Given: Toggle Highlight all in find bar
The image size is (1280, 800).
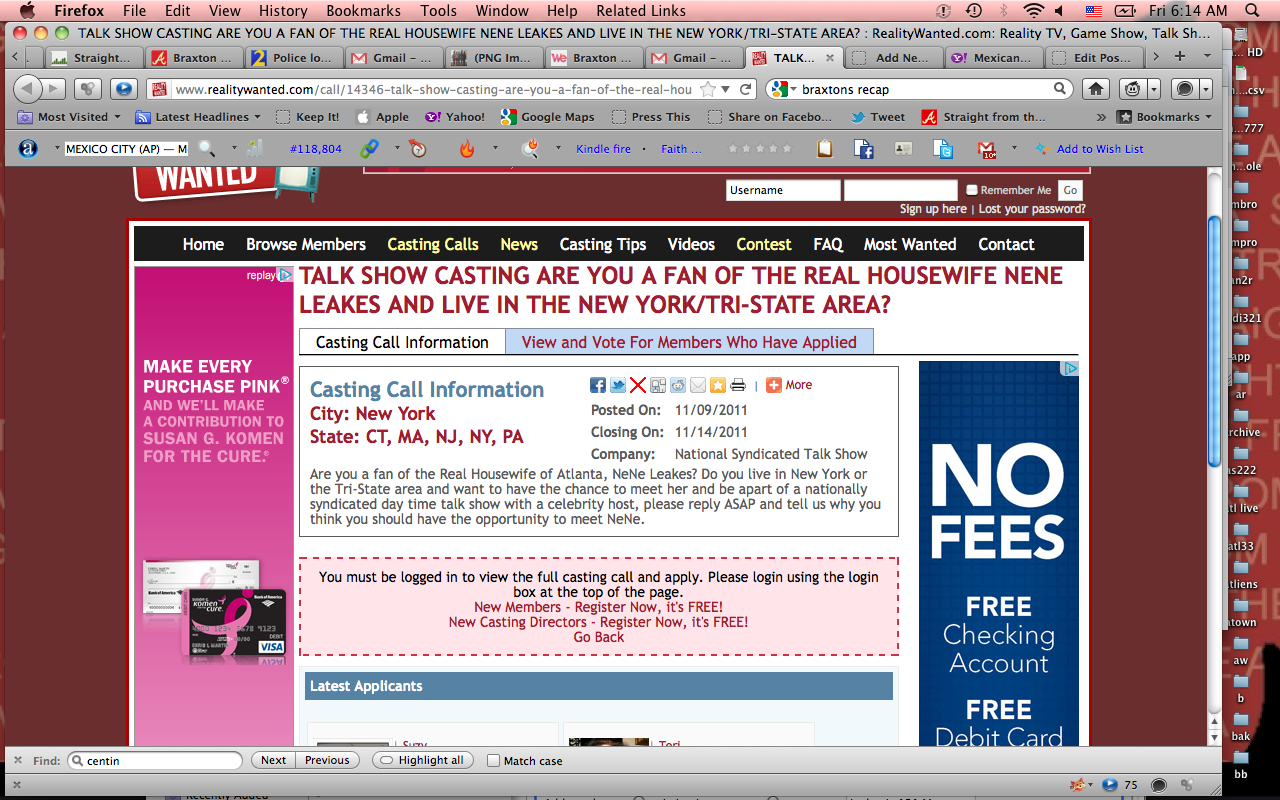Looking at the screenshot, I should click(x=422, y=760).
